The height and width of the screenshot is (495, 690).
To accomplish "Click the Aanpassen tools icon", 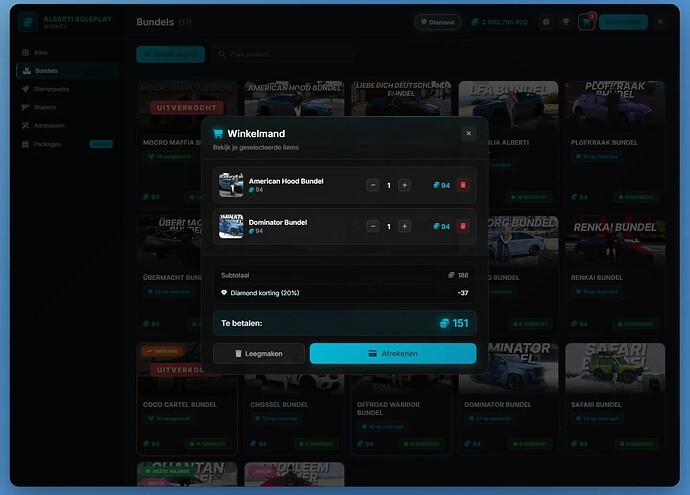I will pyautogui.click(x=26, y=126).
